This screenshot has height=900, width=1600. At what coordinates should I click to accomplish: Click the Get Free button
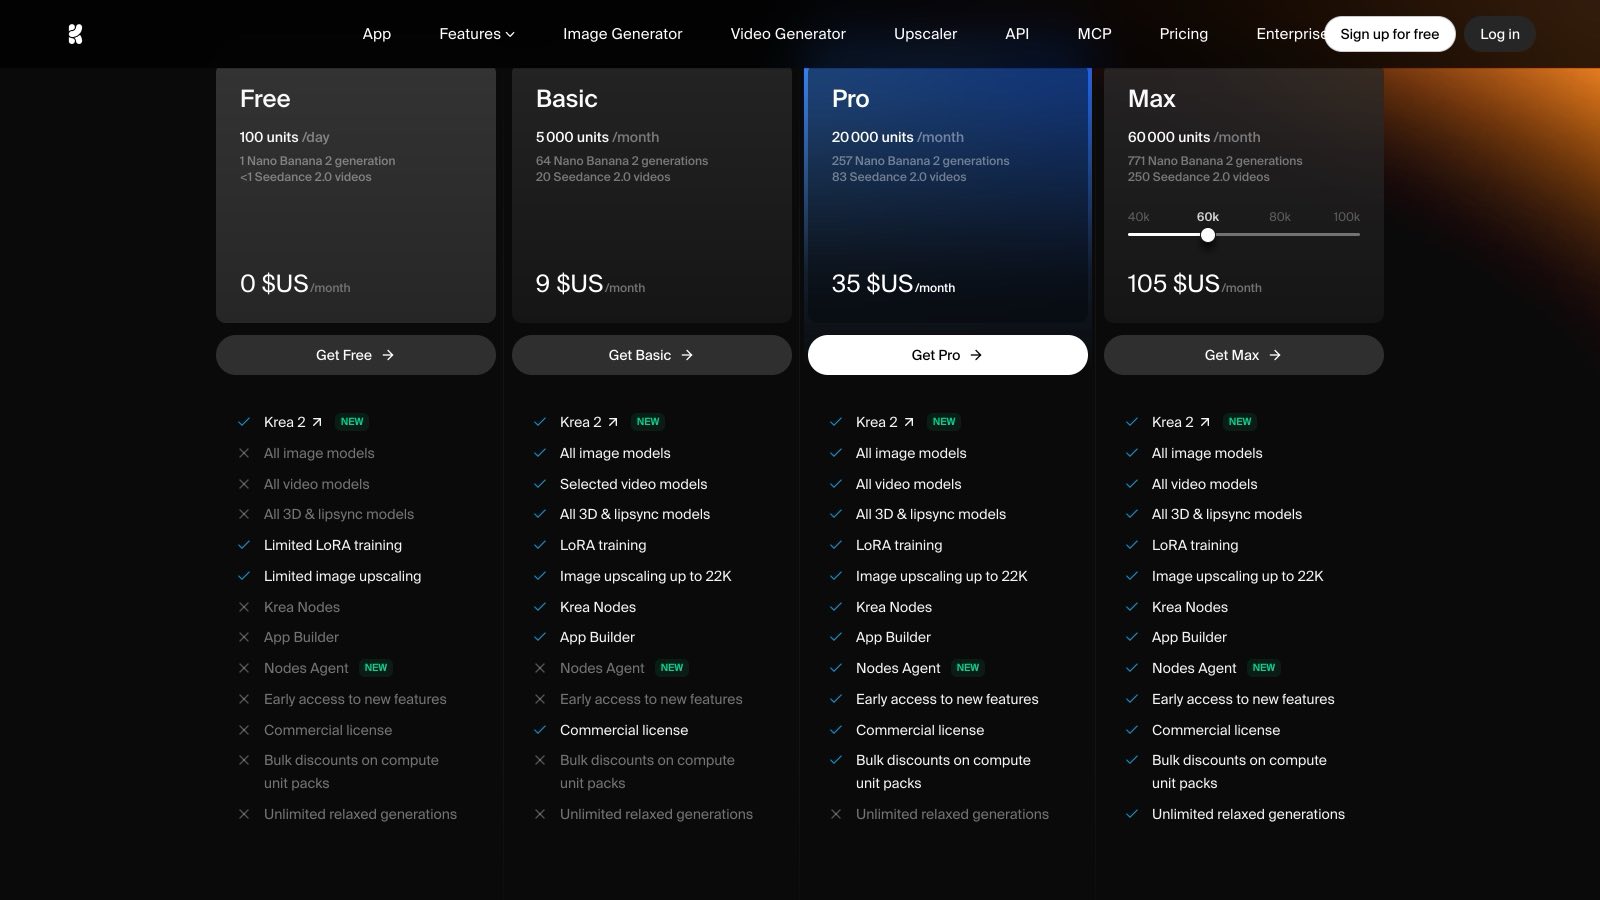[356, 355]
